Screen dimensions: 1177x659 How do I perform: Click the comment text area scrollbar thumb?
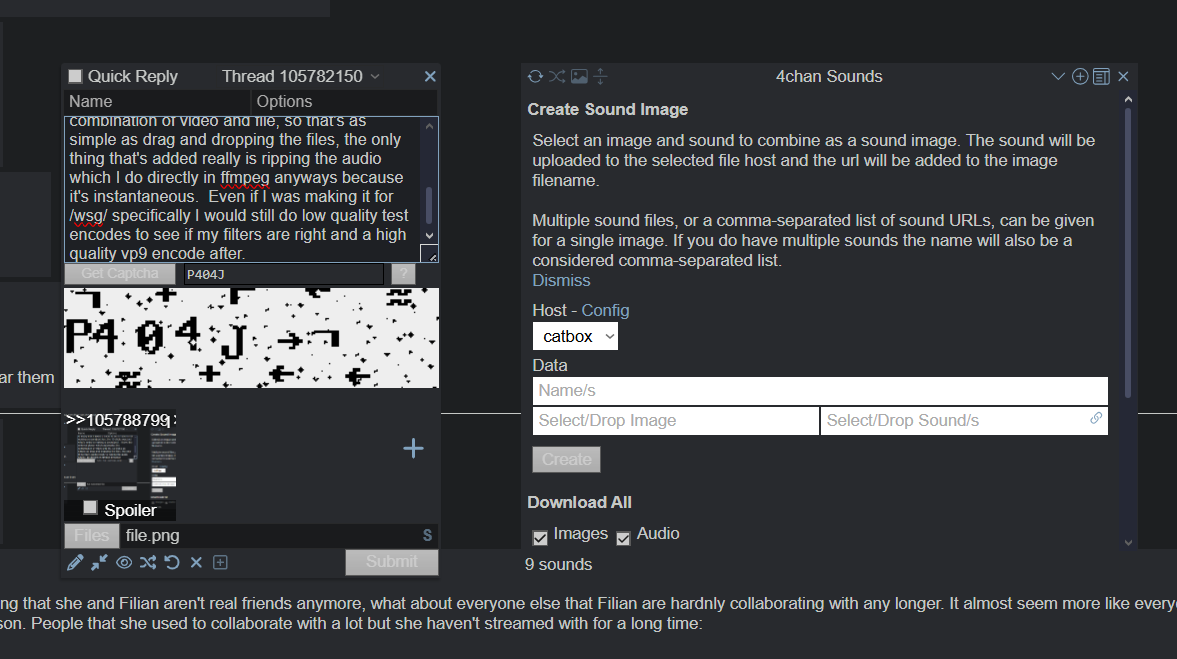point(429,205)
